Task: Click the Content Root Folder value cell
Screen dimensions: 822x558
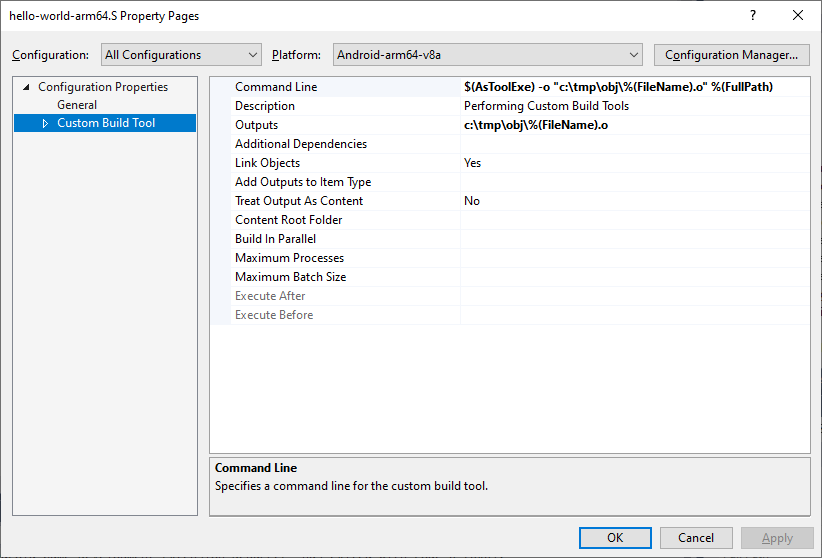Action: (x=634, y=220)
